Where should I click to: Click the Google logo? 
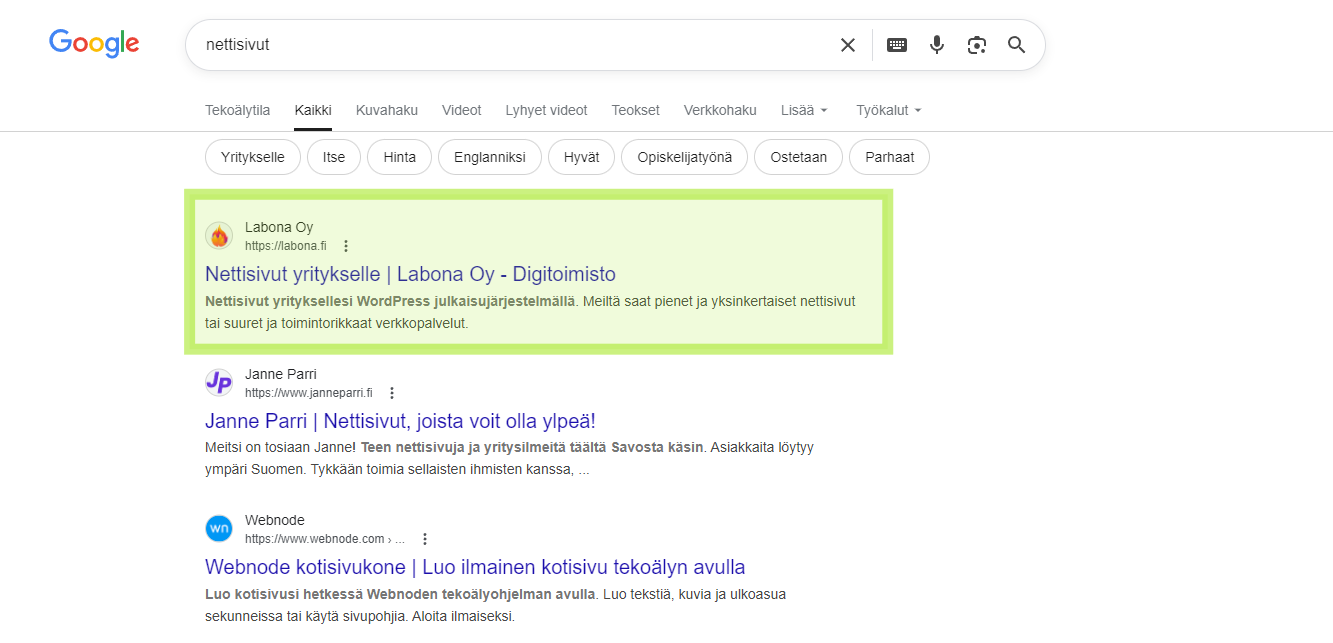pos(94,43)
